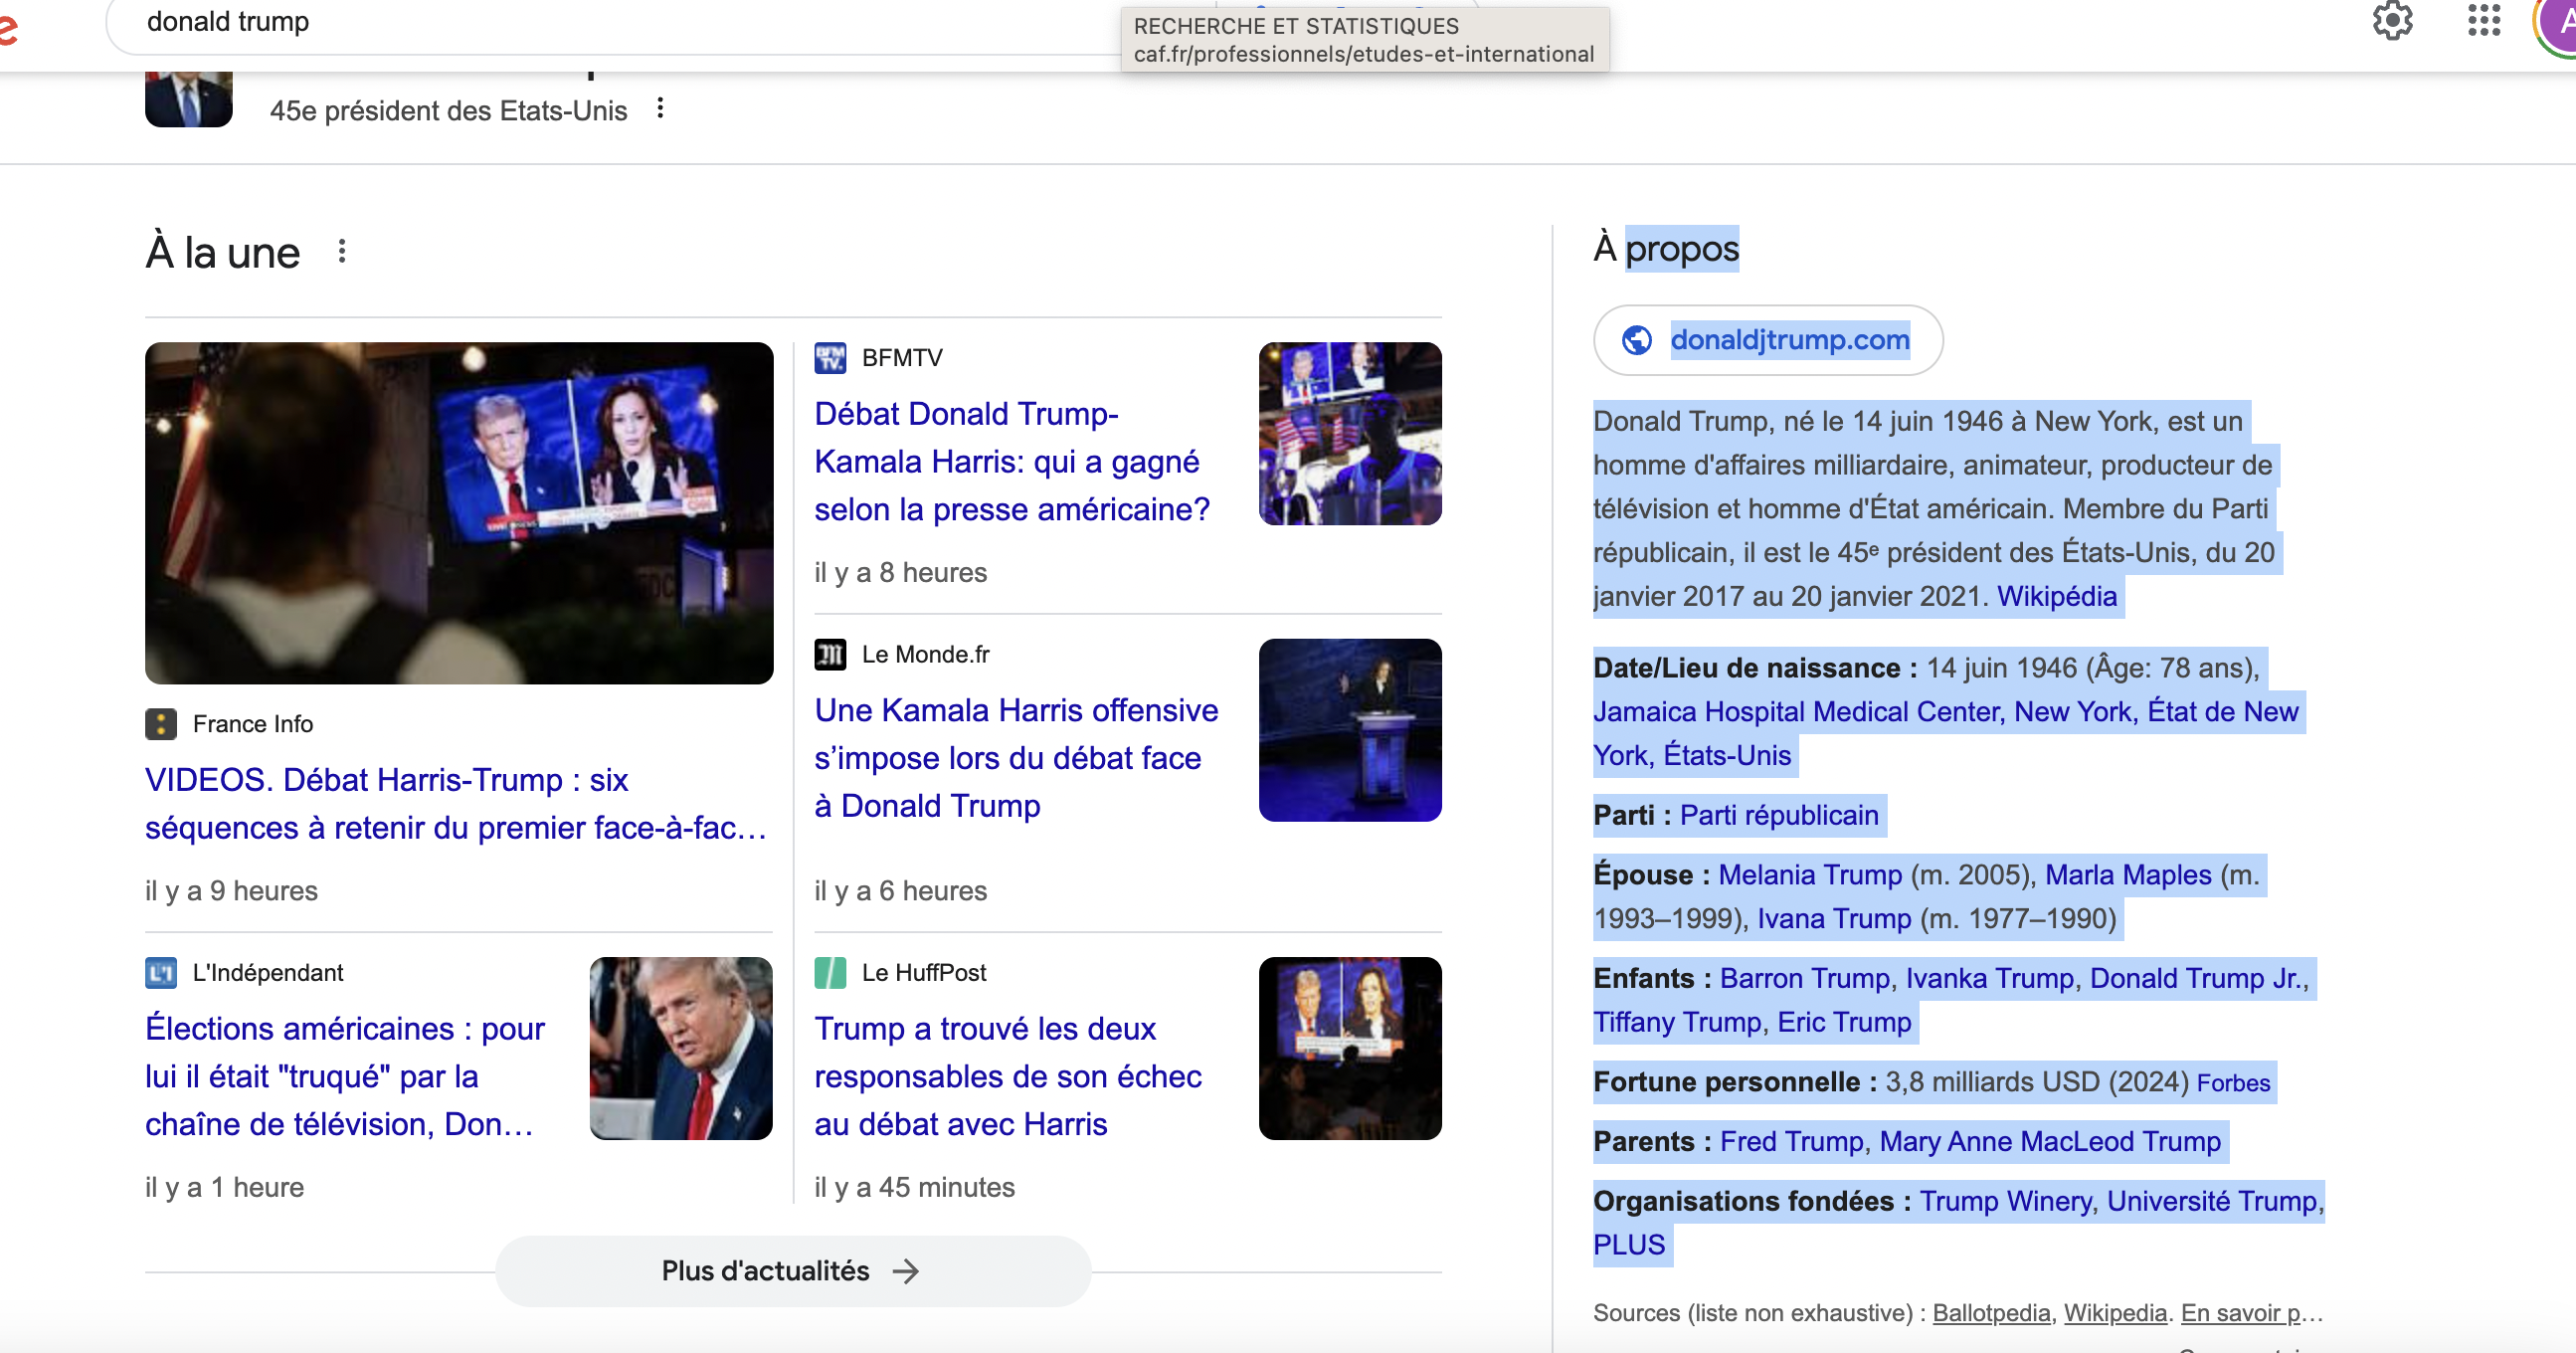This screenshot has height=1353, width=2576.
Task: Open BFMTV headline about debate winner
Action: pos(1012,462)
